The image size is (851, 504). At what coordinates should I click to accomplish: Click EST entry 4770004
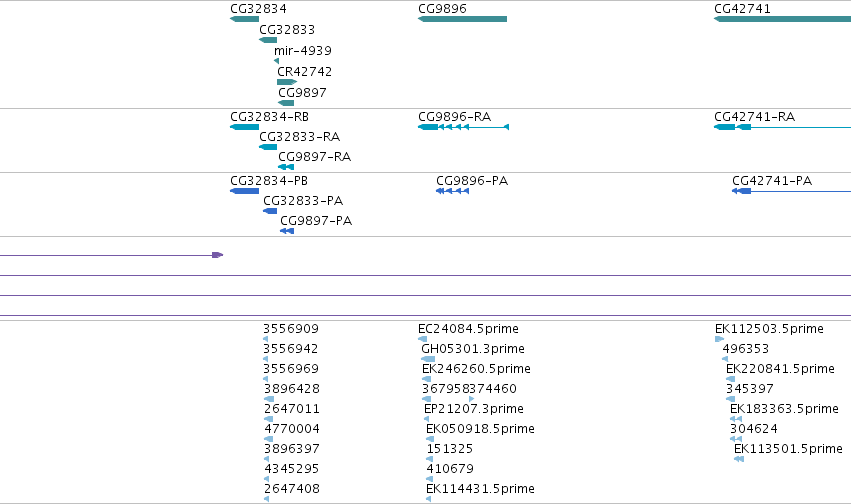coord(292,429)
